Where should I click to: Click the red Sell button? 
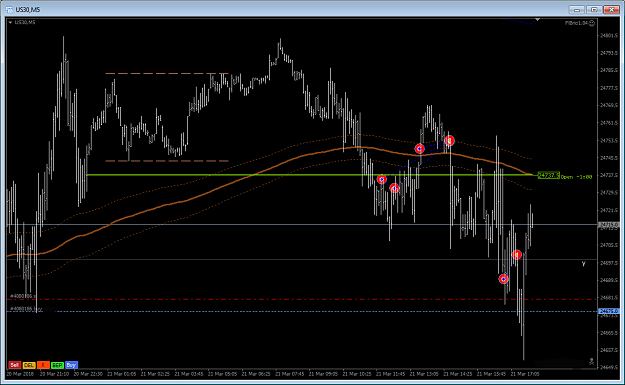tap(14, 365)
